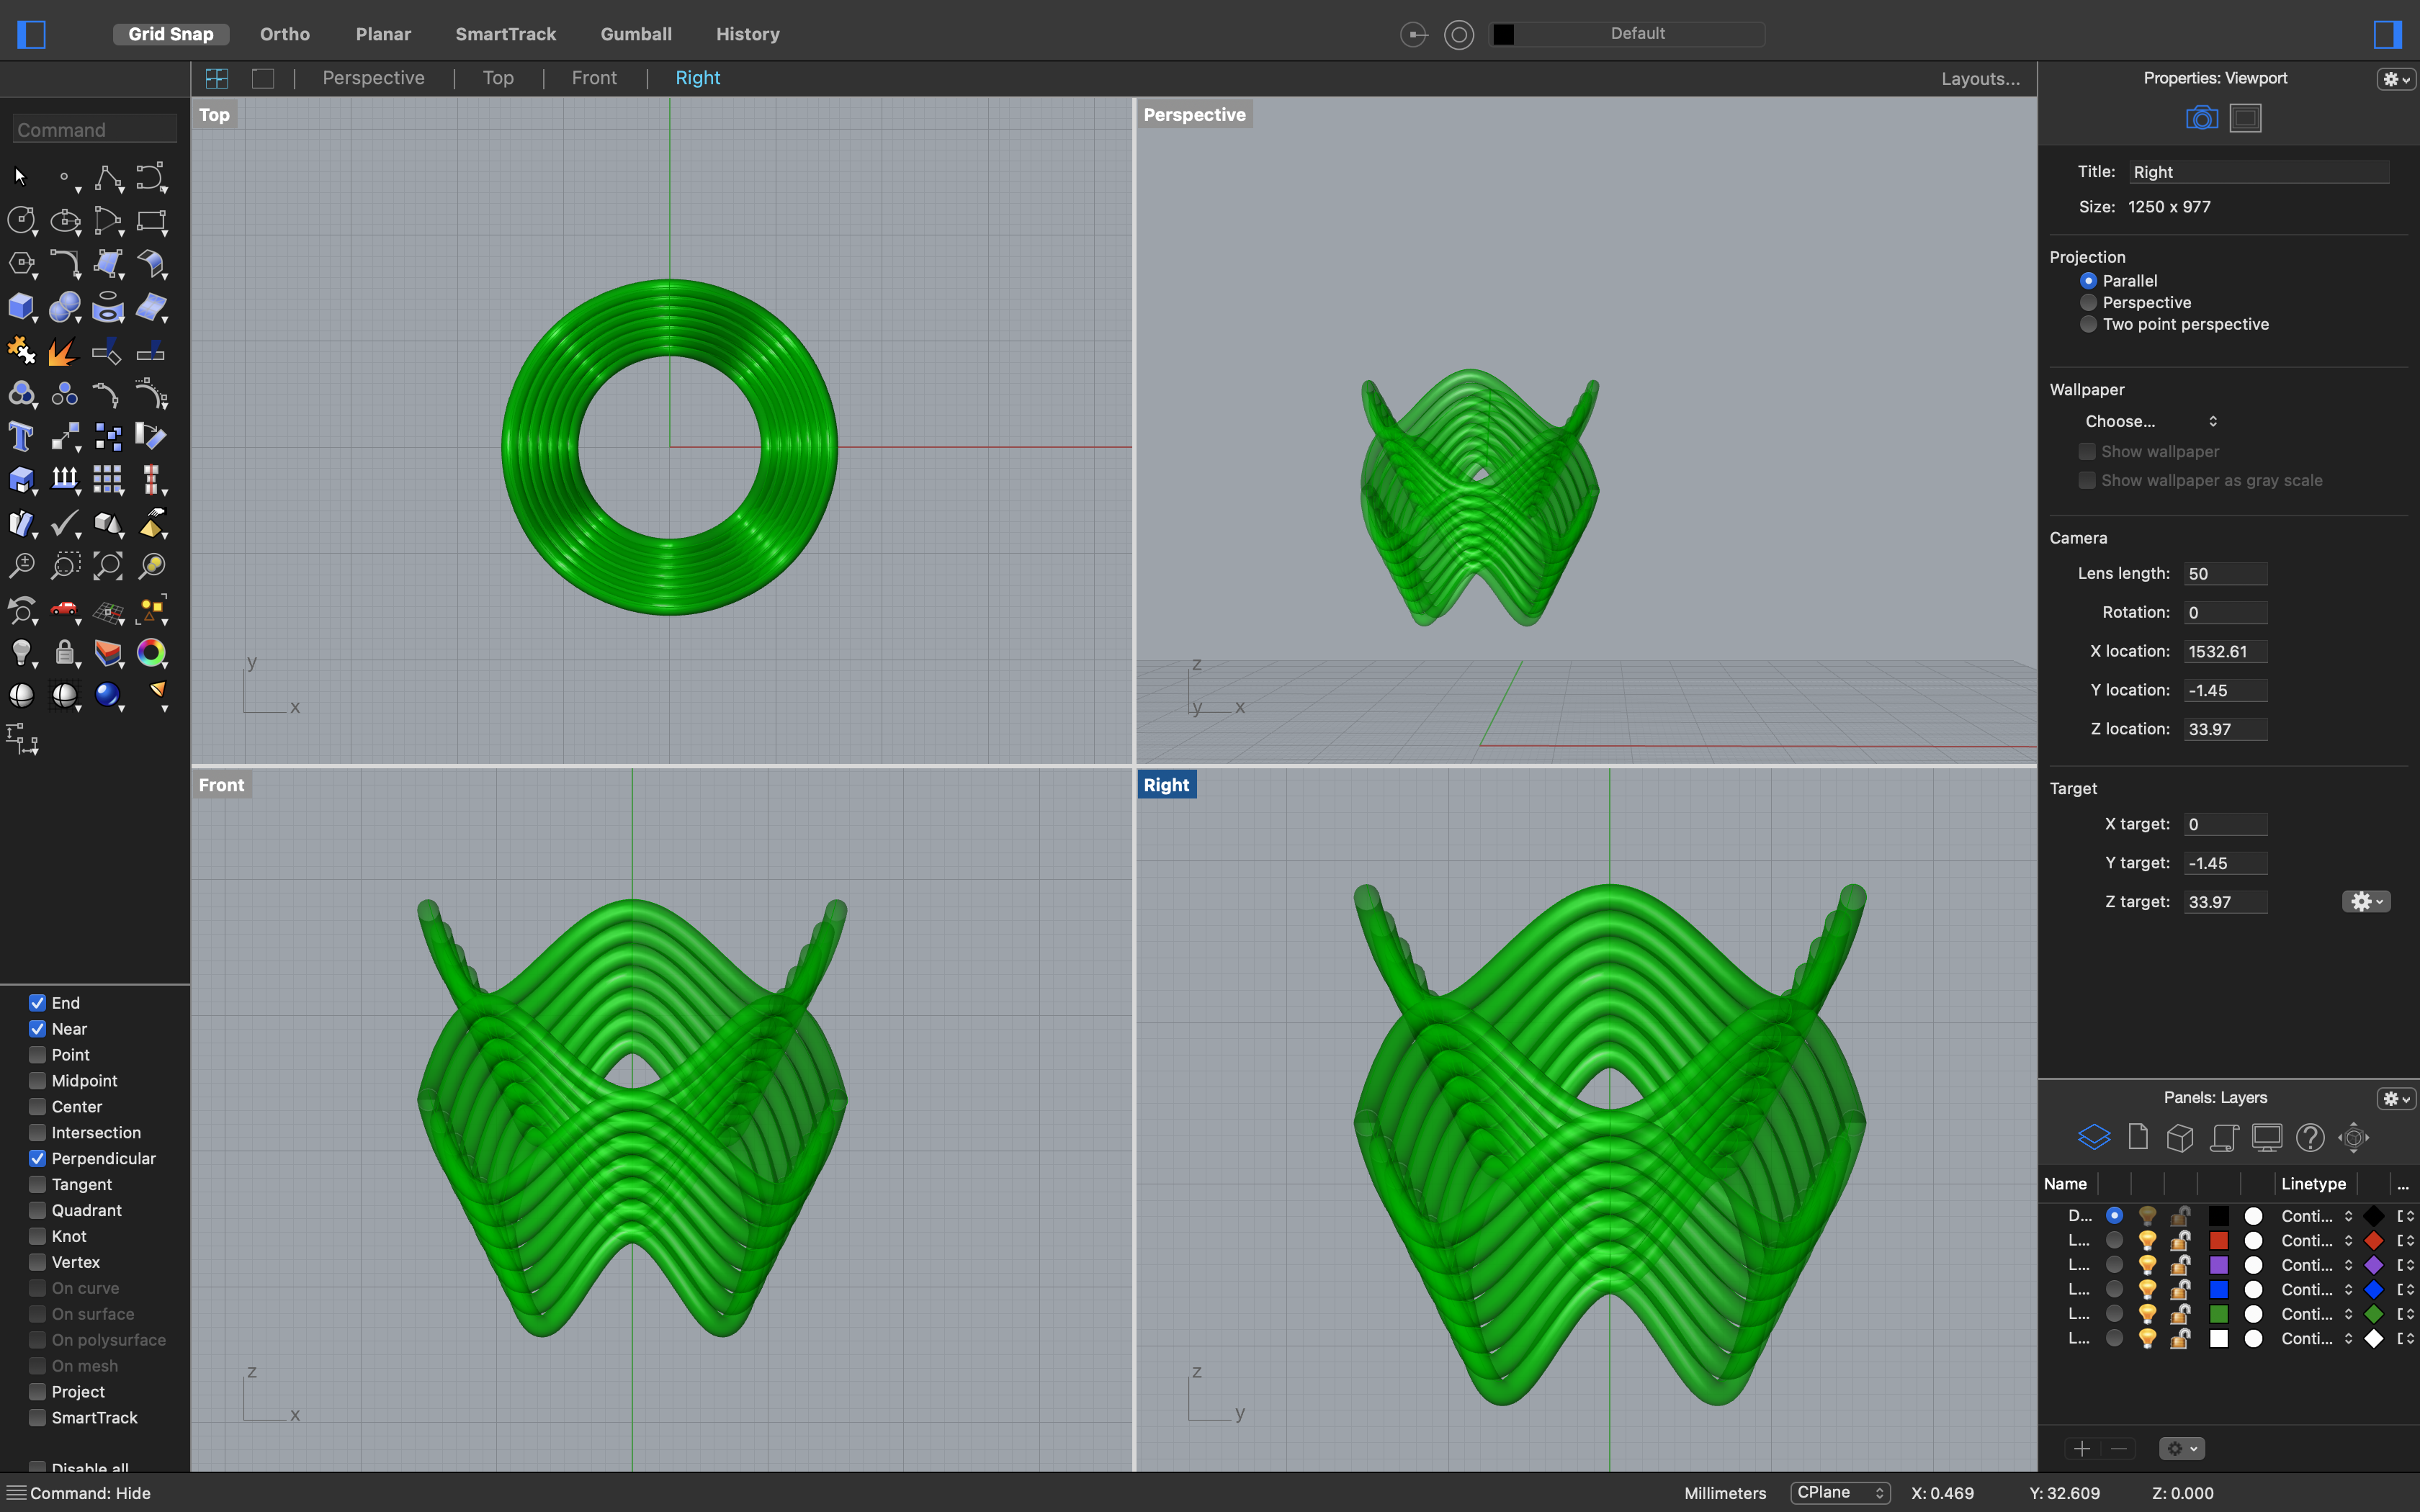The height and width of the screenshot is (1512, 2420).
Task: Select the Perspective projection radio button
Action: [x=2089, y=302]
